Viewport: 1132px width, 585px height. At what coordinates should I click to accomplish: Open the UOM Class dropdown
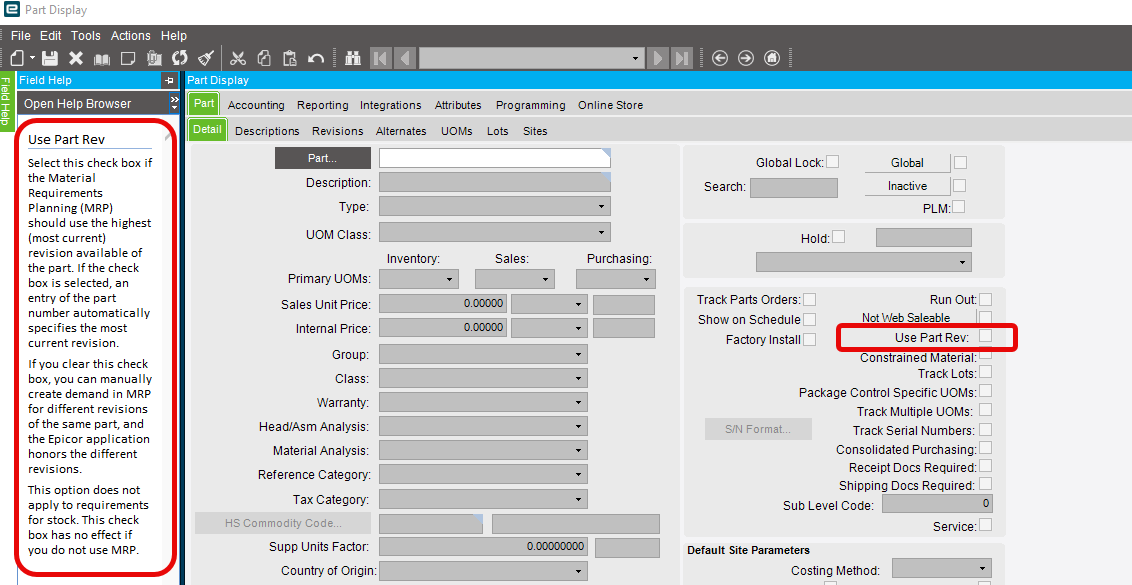click(x=495, y=233)
